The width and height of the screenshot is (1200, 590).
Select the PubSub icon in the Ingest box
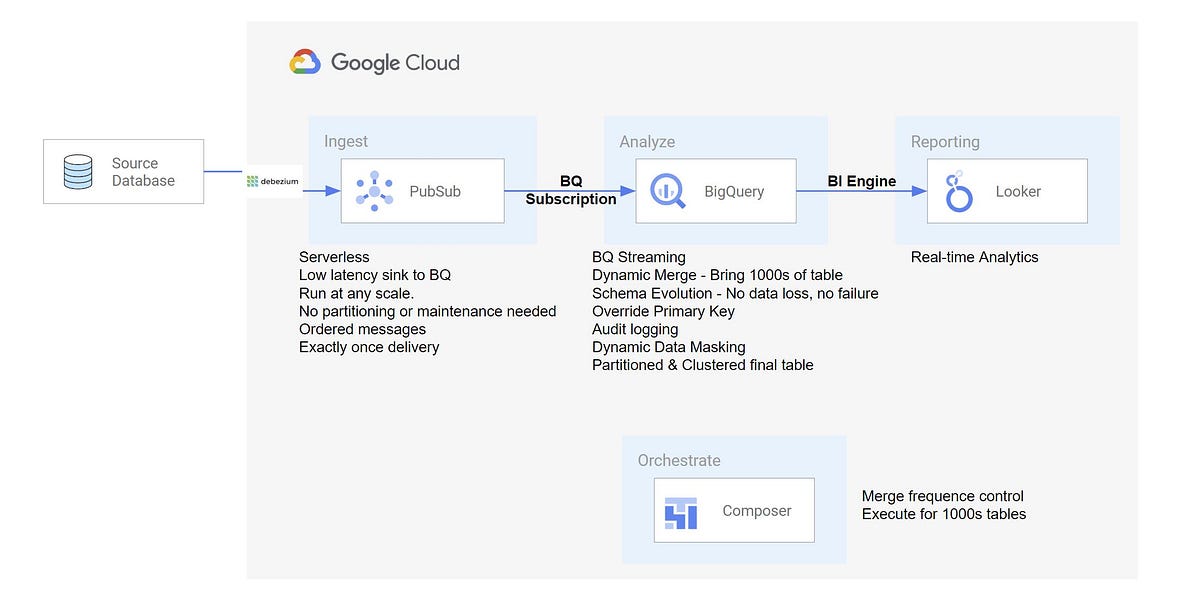pos(374,190)
